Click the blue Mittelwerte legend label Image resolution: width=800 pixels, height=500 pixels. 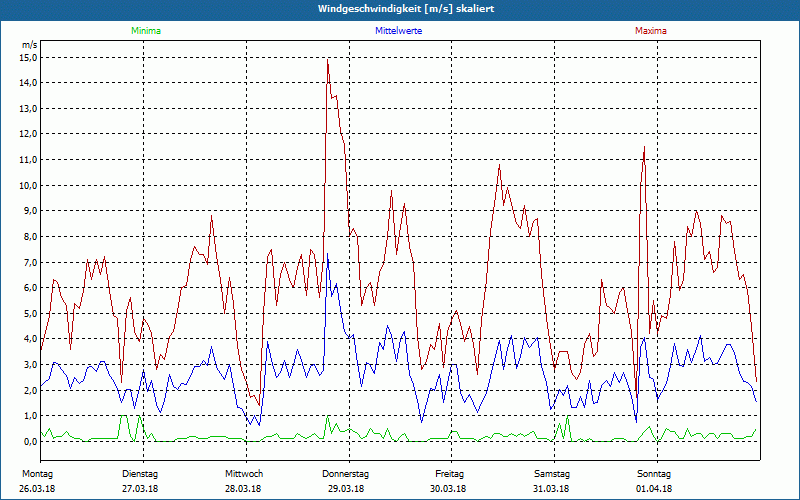point(398,31)
